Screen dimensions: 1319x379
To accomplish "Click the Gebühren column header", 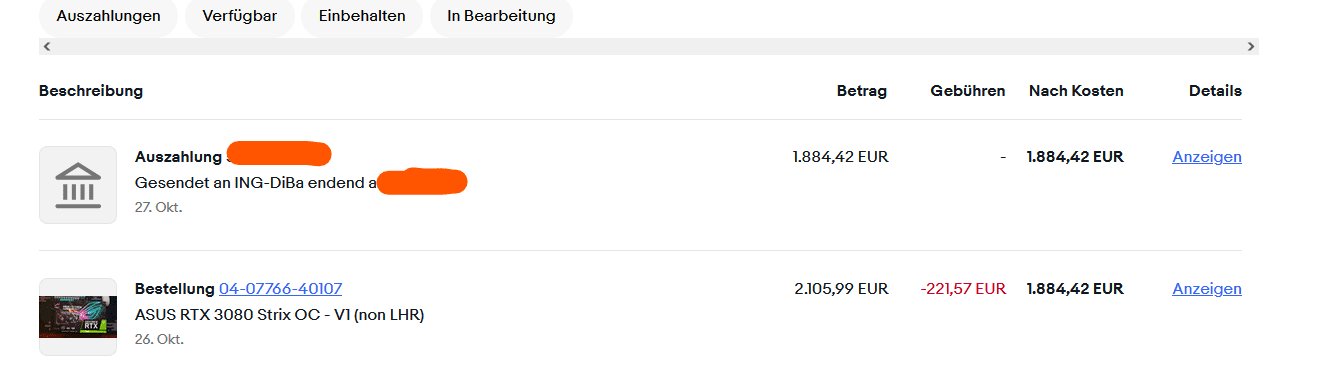I will (968, 91).
